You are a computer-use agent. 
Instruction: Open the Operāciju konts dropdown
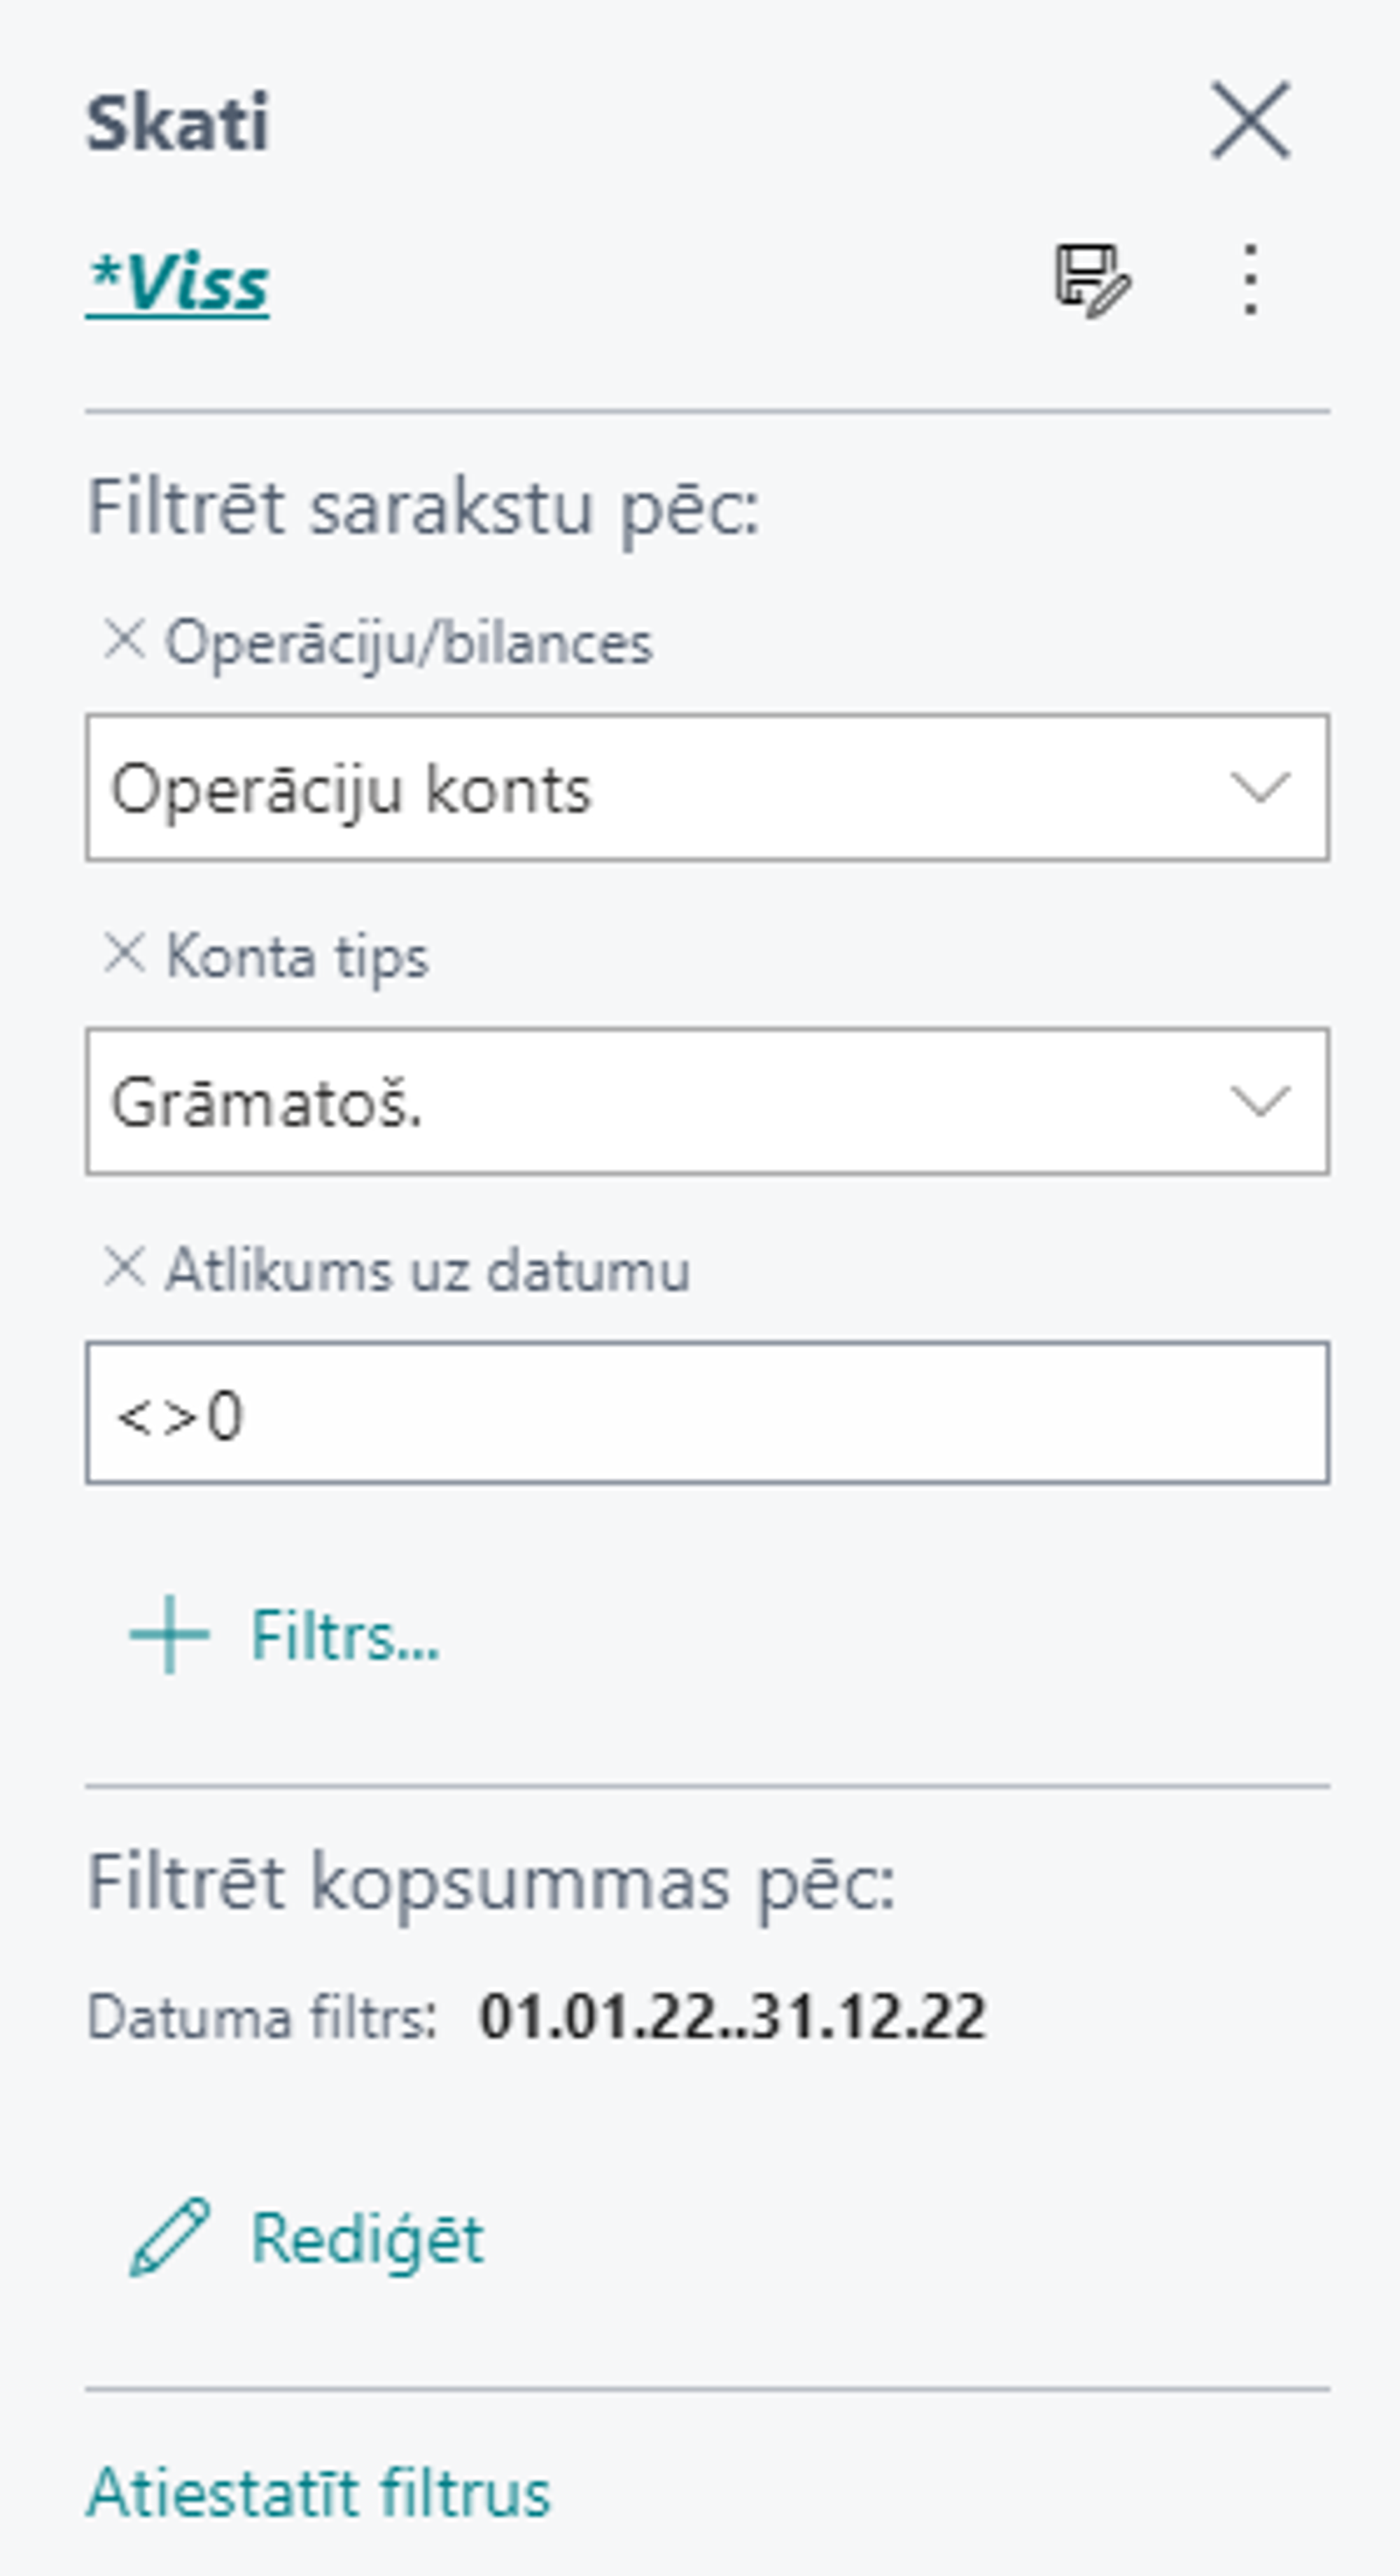[x=660, y=788]
